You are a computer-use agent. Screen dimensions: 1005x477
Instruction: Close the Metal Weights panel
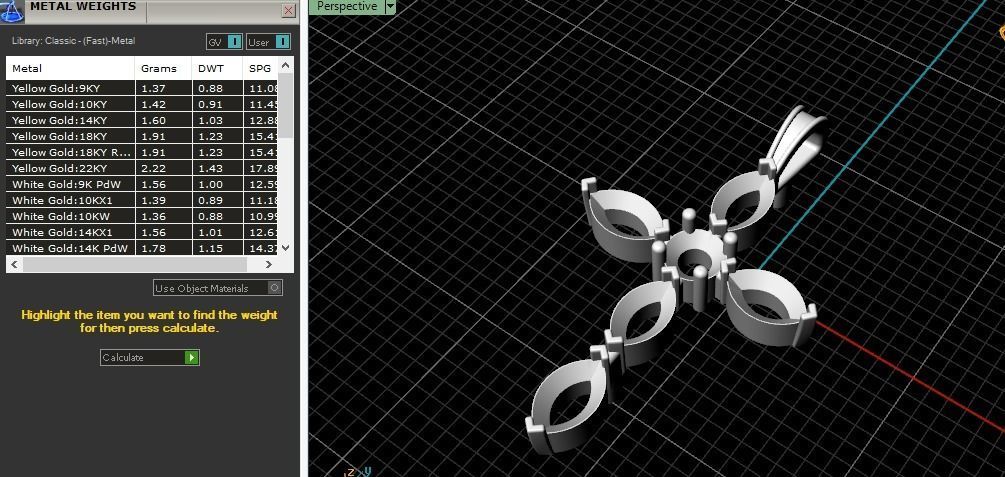(288, 11)
